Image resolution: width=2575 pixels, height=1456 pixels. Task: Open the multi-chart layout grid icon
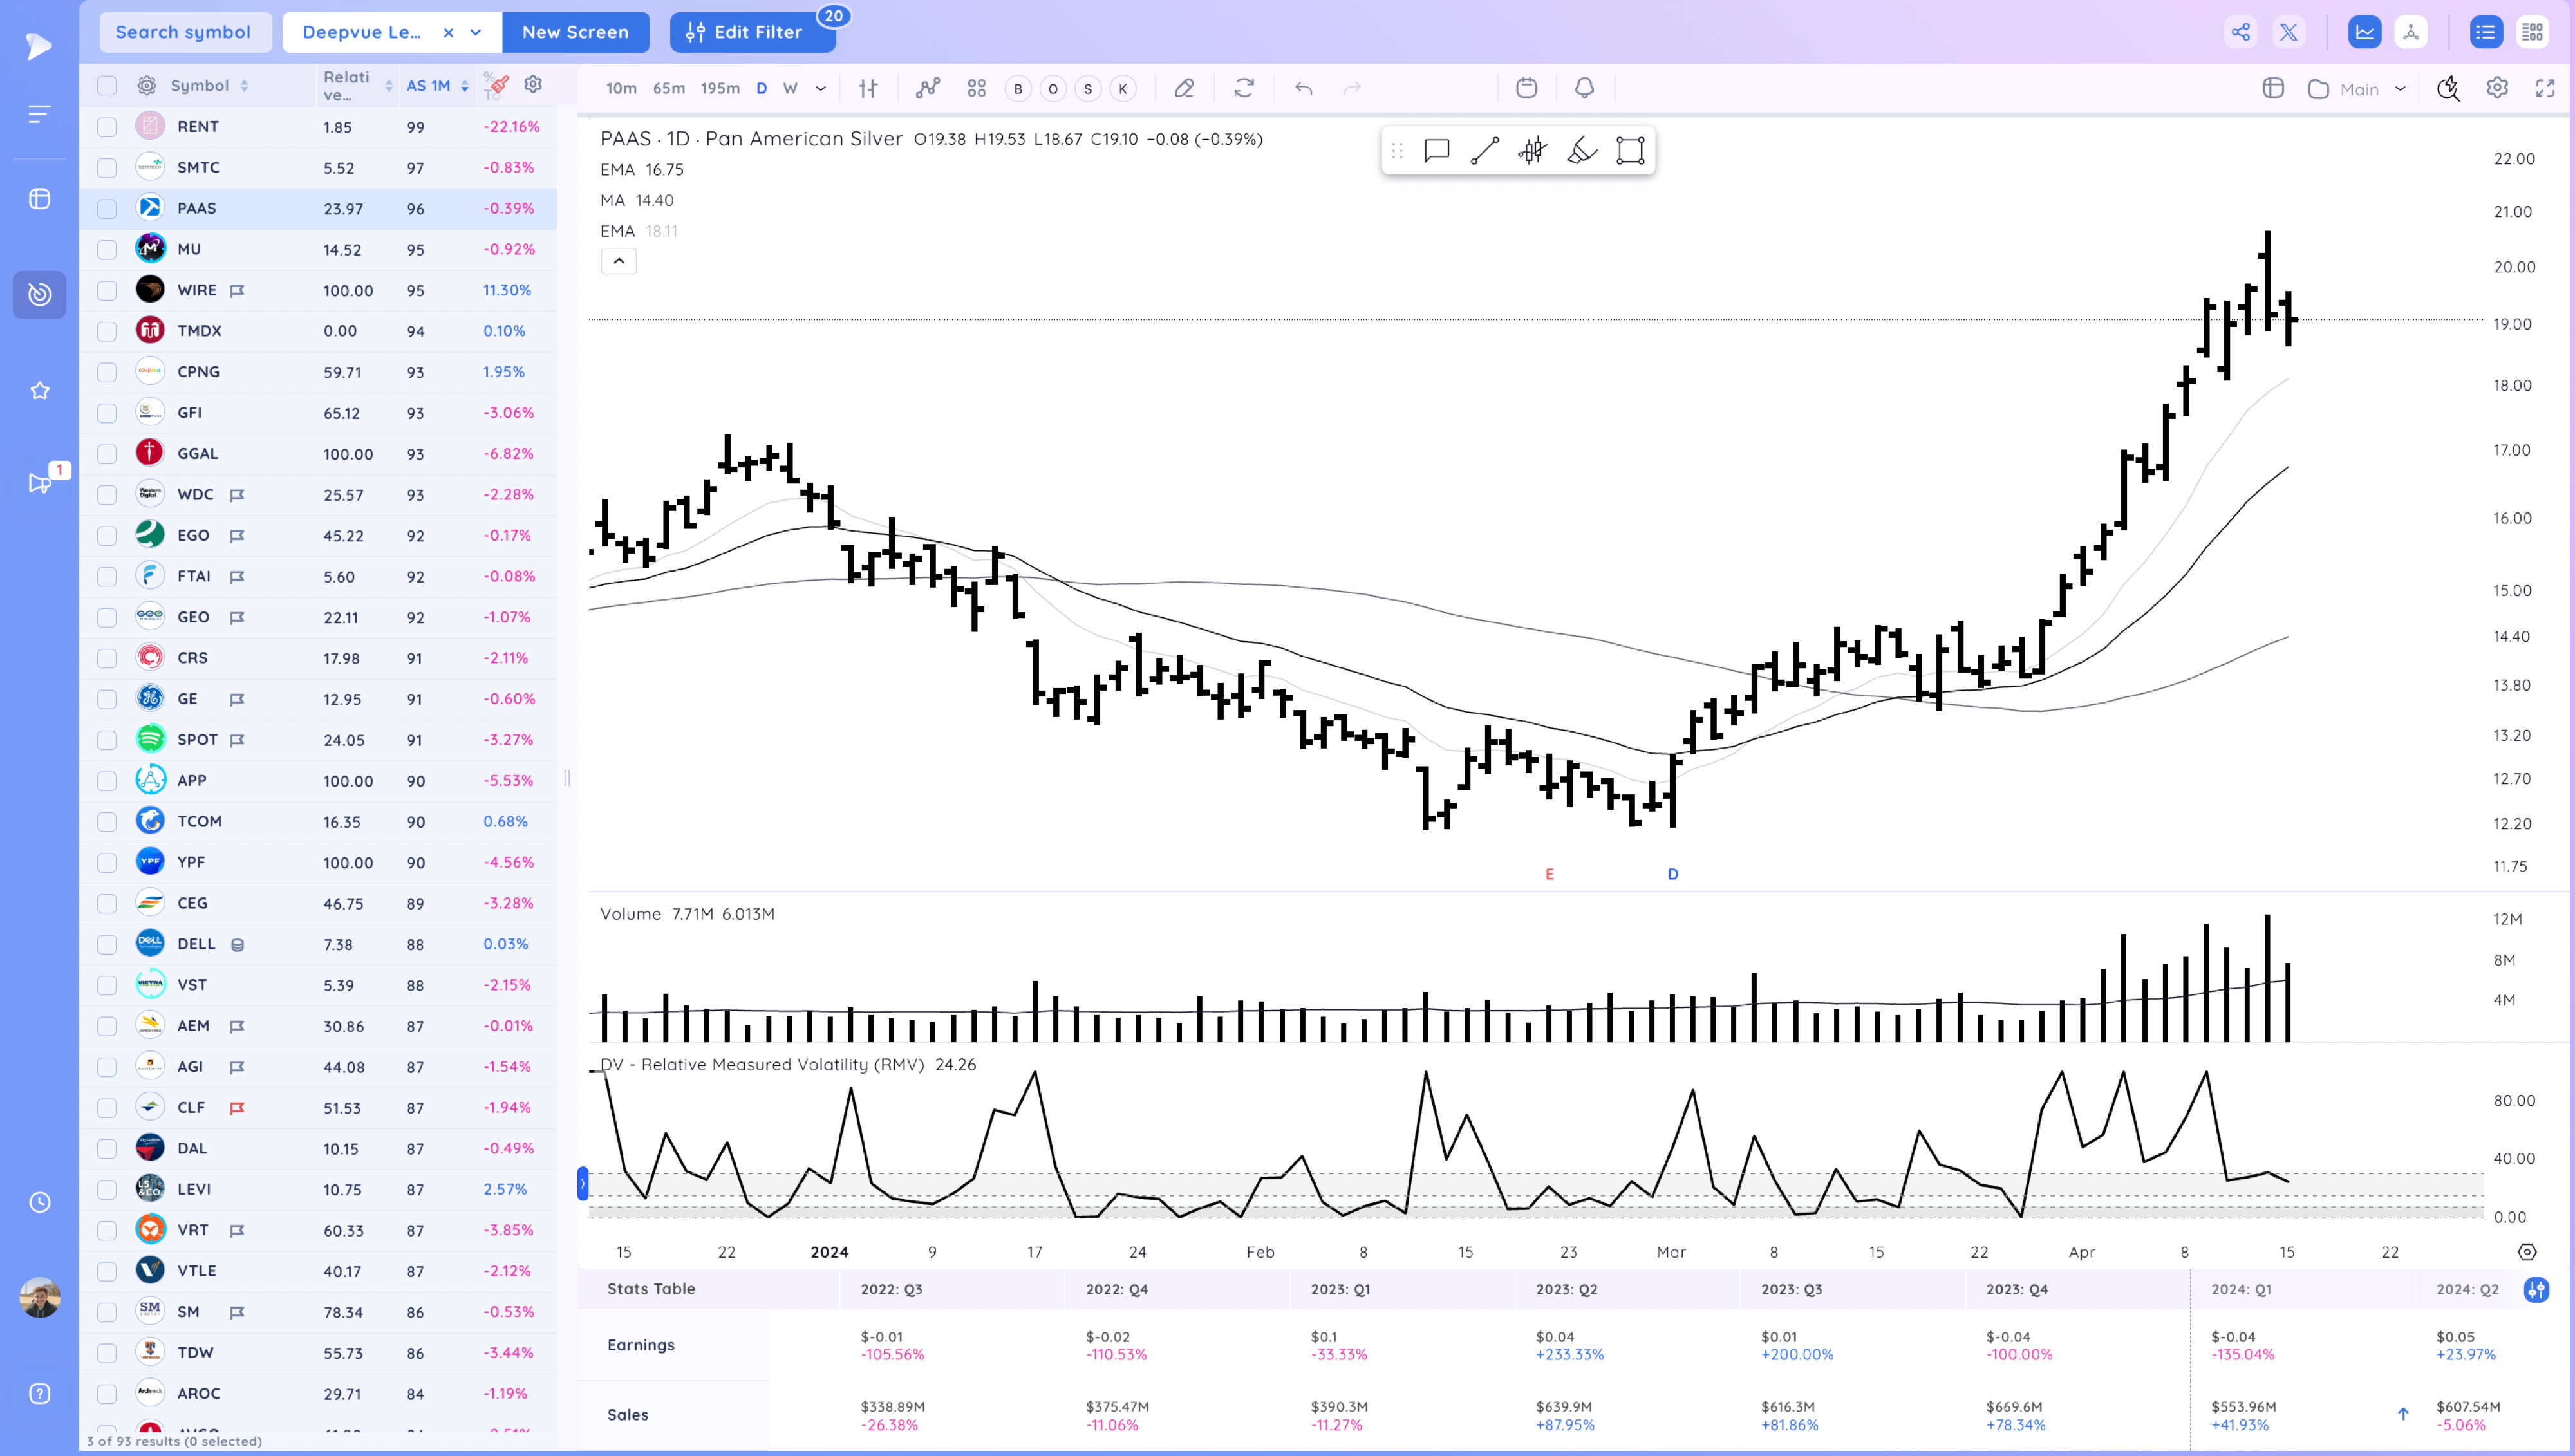977,88
